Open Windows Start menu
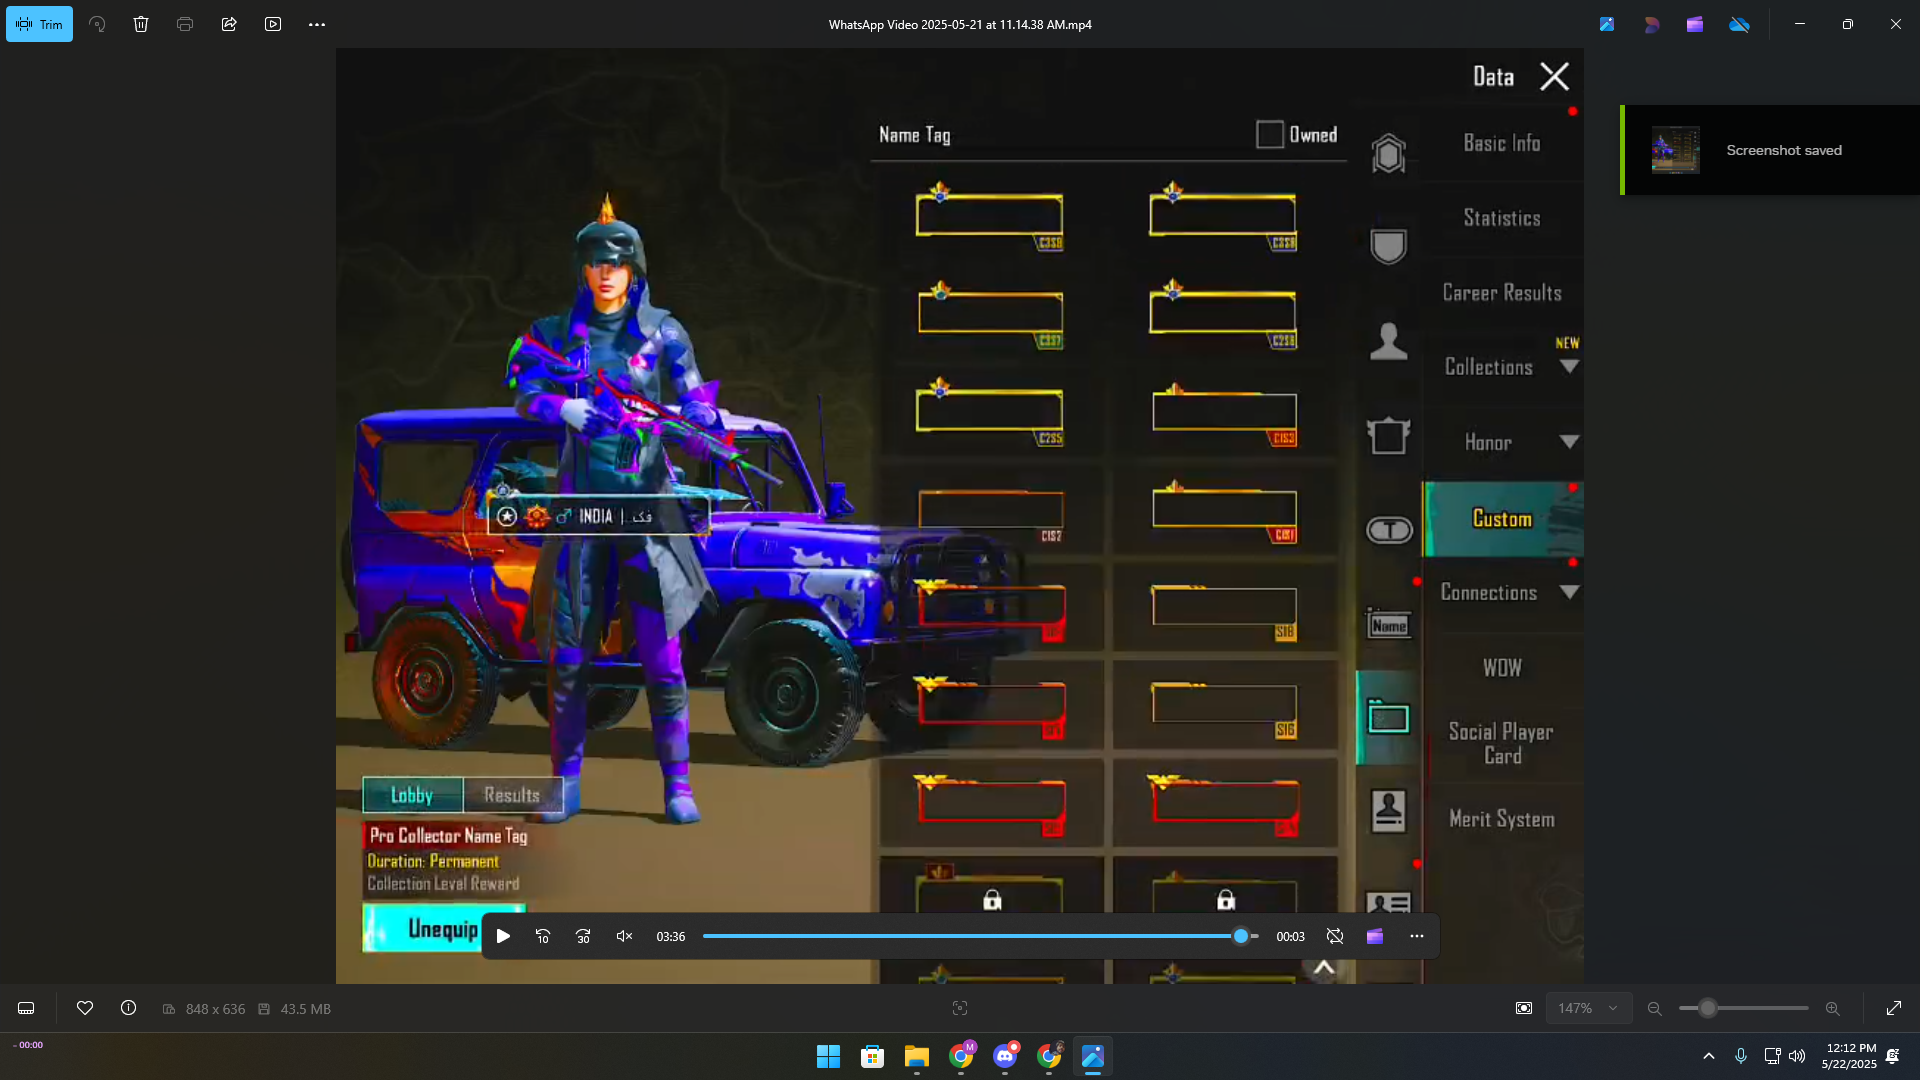This screenshot has height=1080, width=1920. (x=828, y=1057)
